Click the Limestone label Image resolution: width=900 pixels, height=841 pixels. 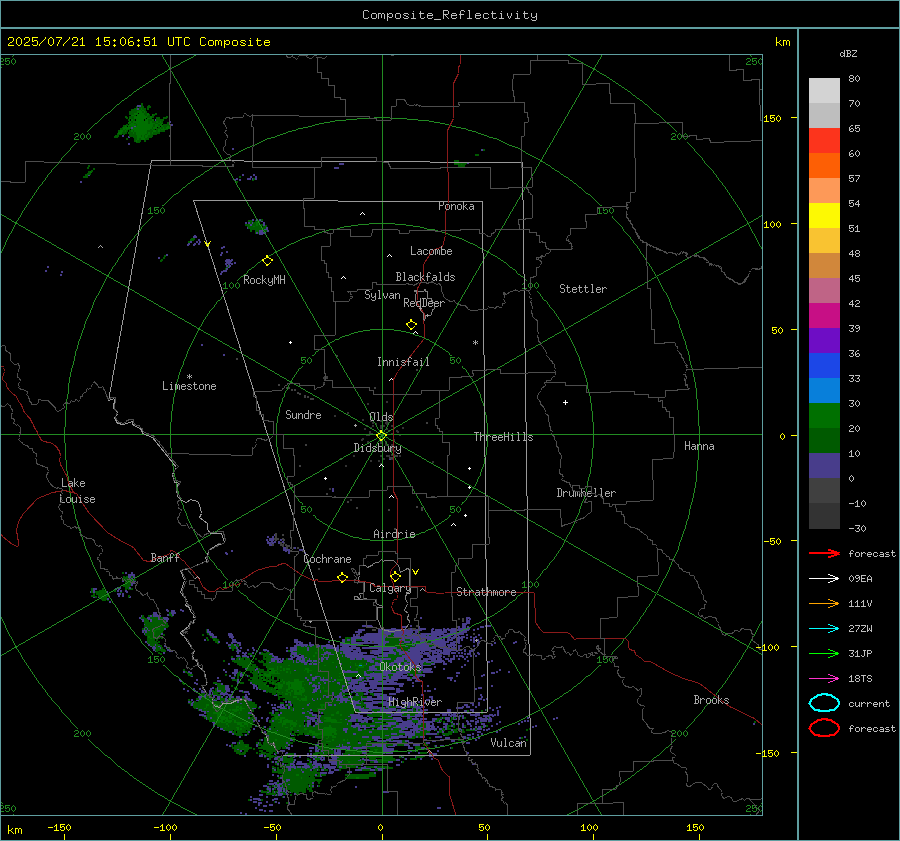(x=189, y=386)
